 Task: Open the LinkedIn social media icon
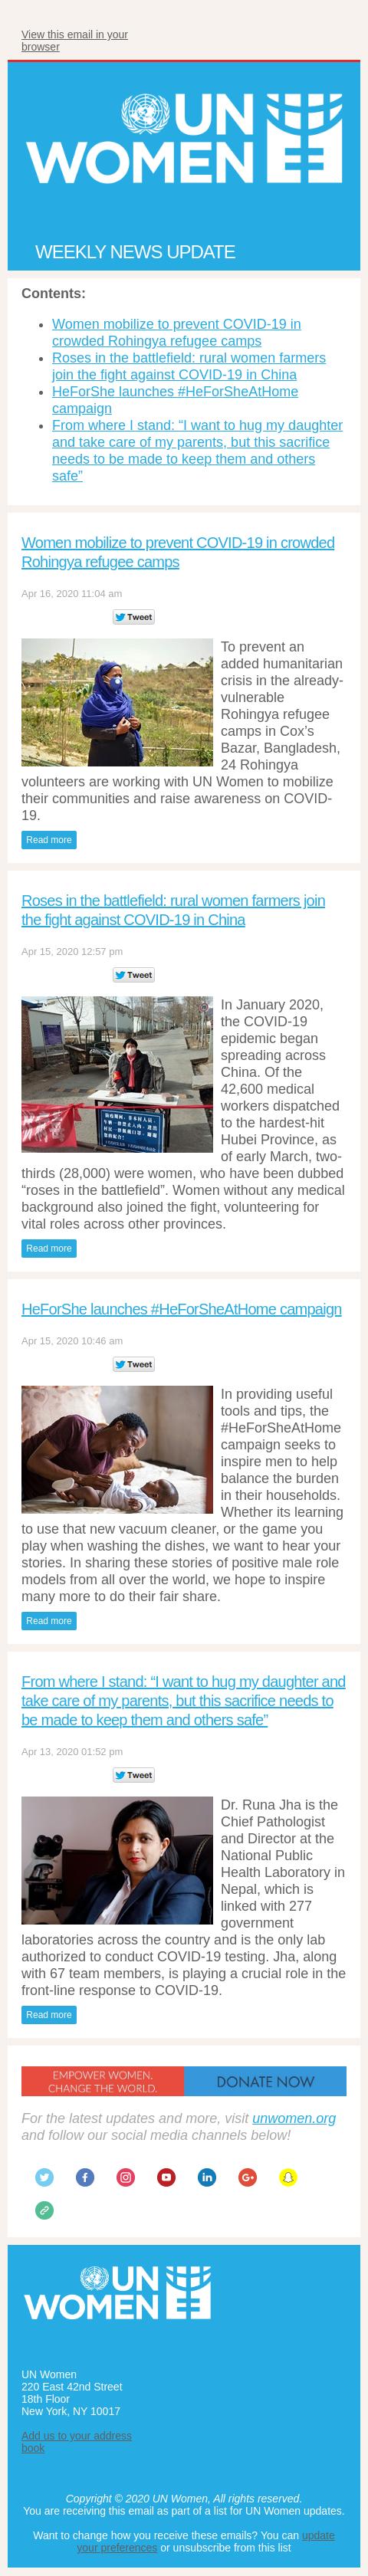(207, 2177)
